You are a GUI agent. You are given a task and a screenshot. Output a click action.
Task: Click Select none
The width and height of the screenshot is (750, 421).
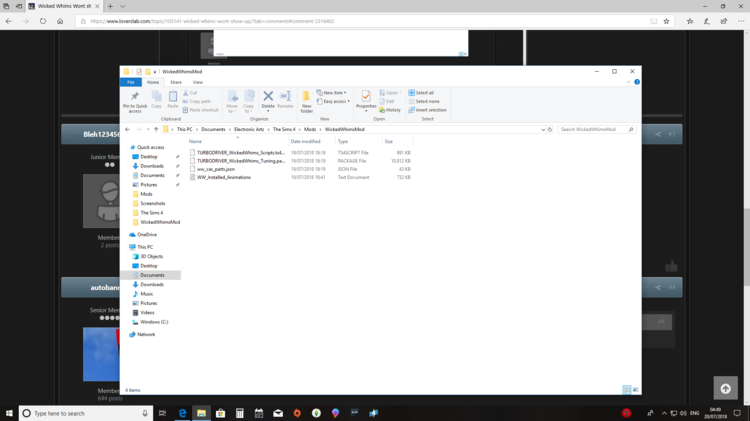tap(424, 101)
